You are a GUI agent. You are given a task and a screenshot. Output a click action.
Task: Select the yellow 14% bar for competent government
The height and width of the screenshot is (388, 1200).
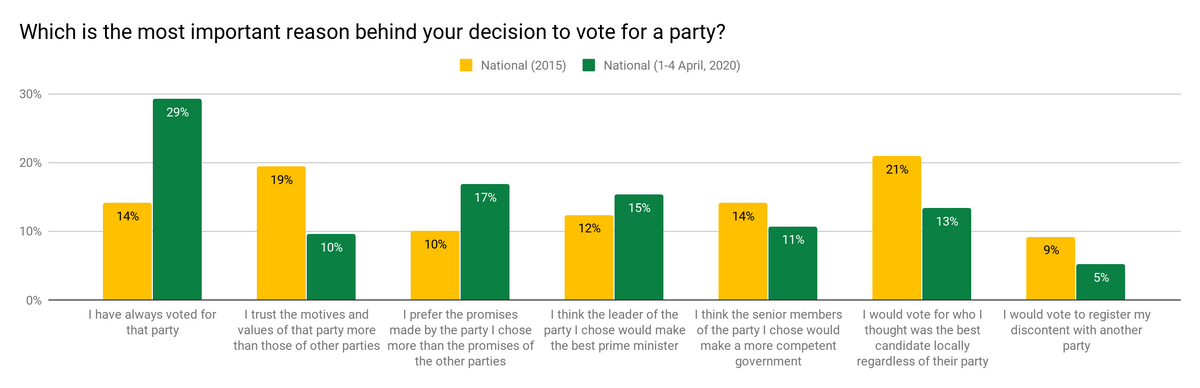tap(743, 251)
